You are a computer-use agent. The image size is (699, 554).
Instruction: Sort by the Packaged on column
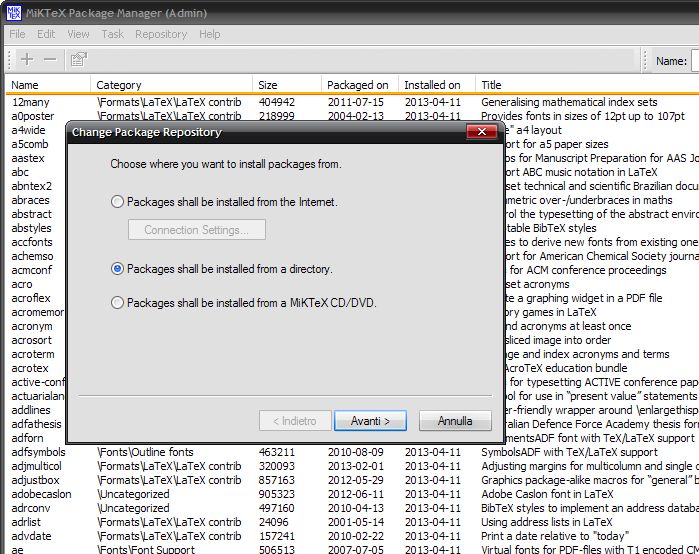click(359, 85)
